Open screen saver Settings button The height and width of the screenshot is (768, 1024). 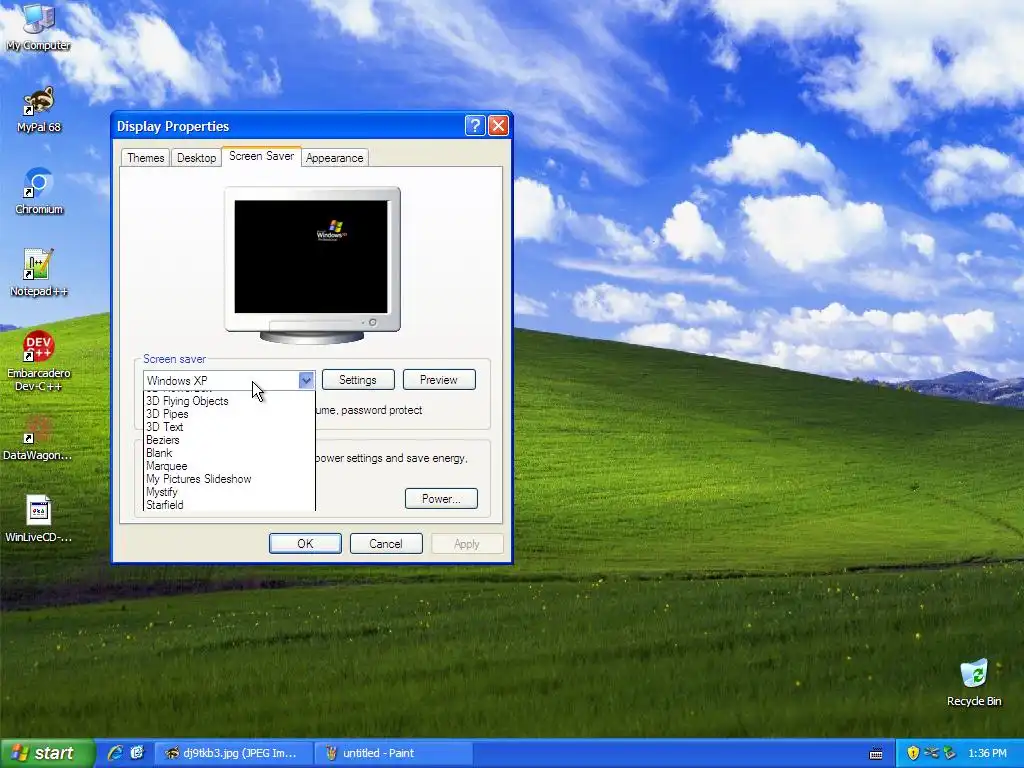pyautogui.click(x=358, y=379)
